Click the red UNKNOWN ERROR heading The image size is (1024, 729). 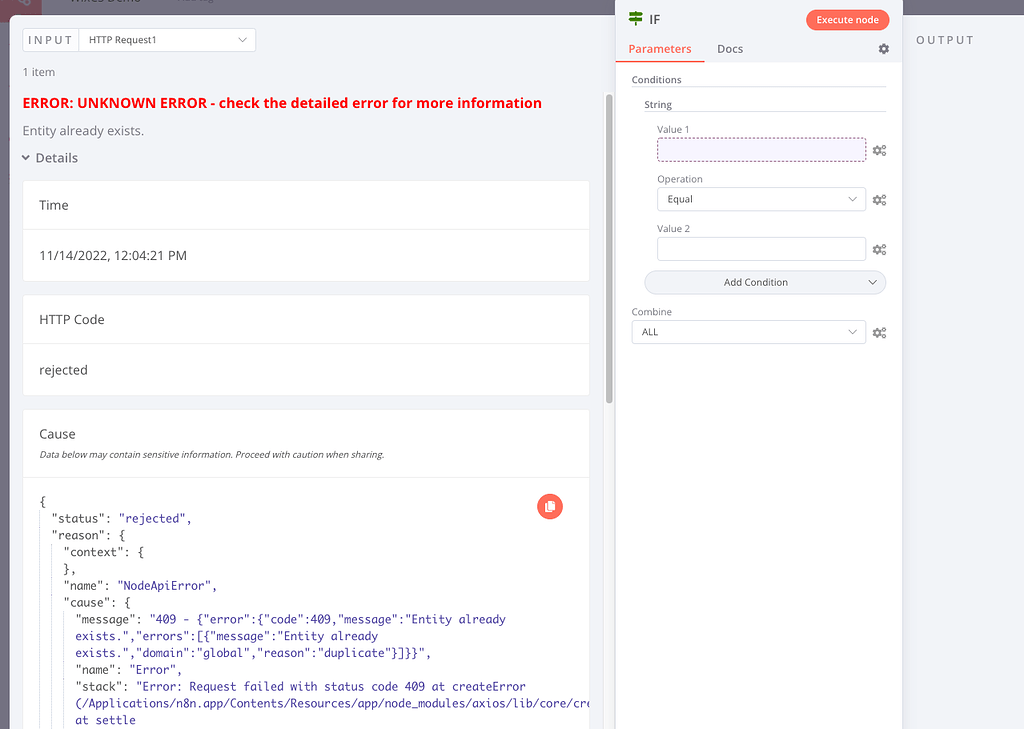click(x=282, y=103)
